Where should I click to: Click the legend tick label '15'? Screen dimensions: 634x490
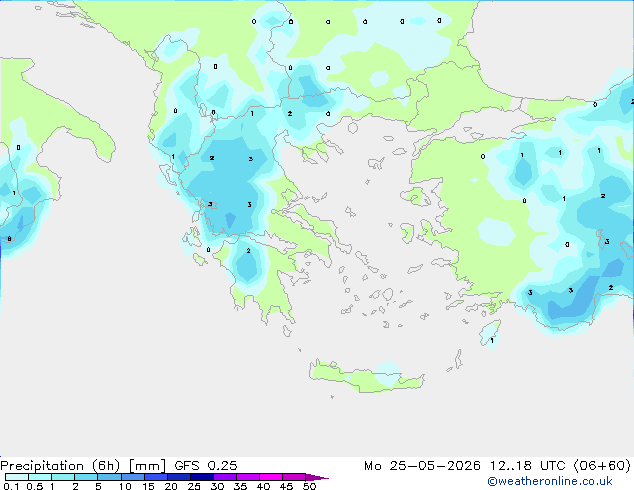[148, 486]
